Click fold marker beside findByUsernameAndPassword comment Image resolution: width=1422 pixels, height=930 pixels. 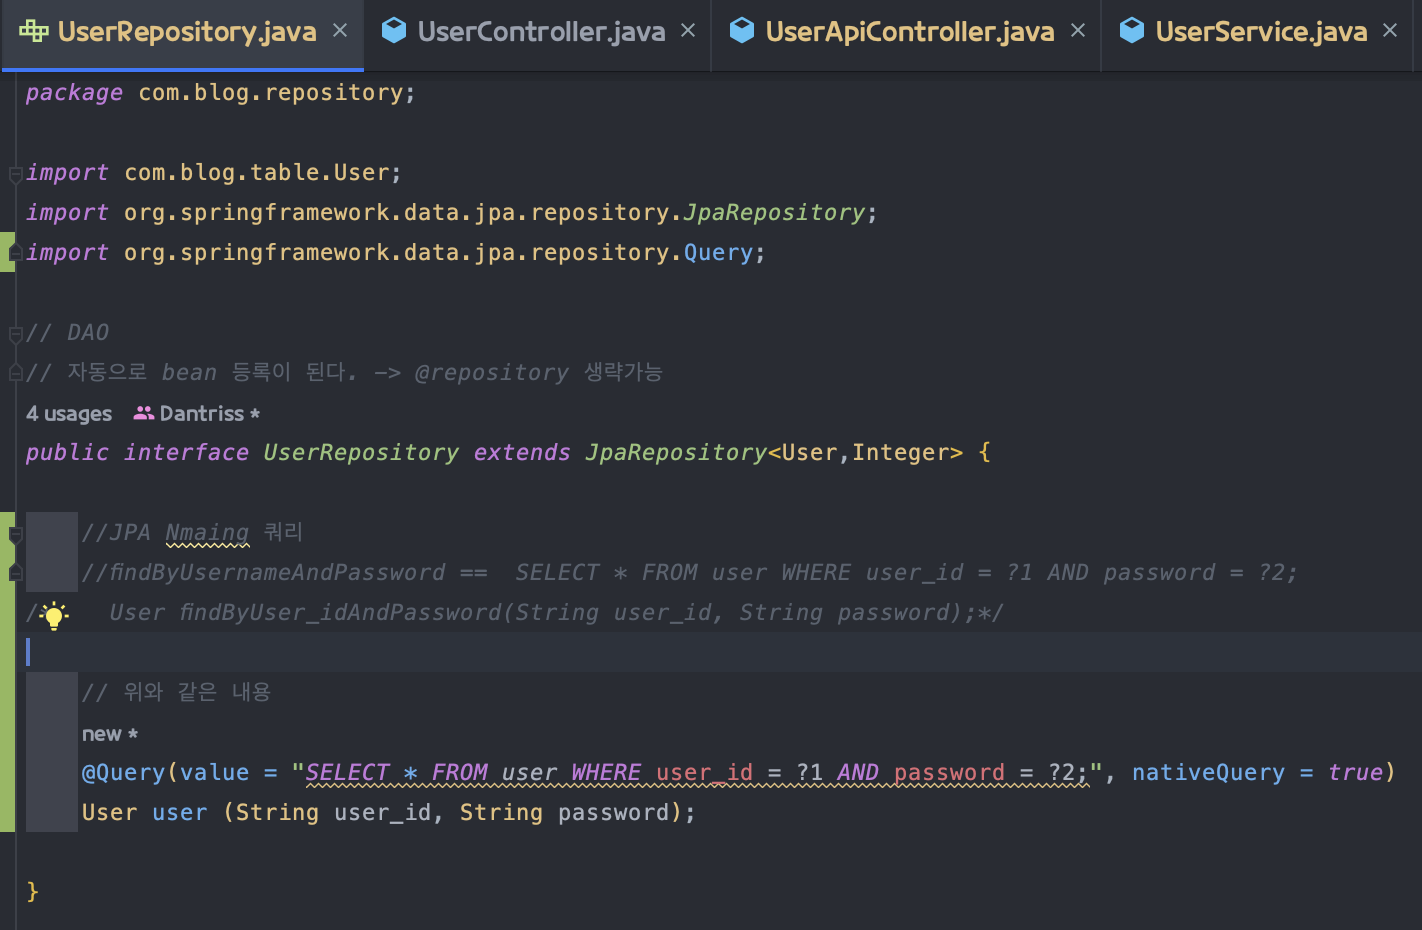coord(15,572)
